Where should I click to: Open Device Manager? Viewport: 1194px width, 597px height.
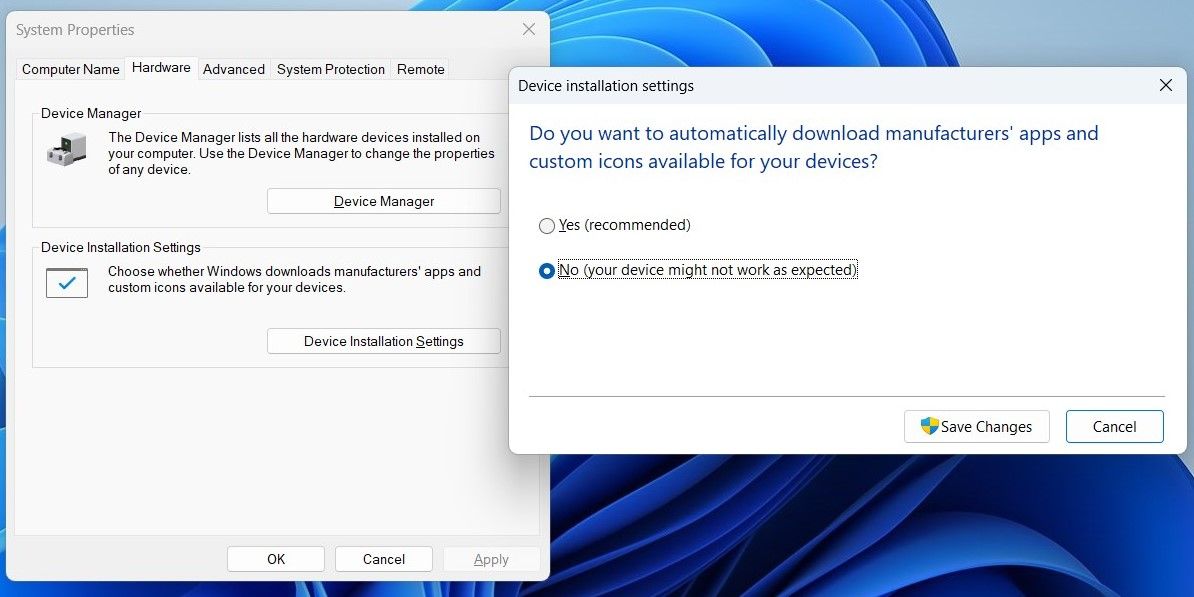pyautogui.click(x=383, y=200)
